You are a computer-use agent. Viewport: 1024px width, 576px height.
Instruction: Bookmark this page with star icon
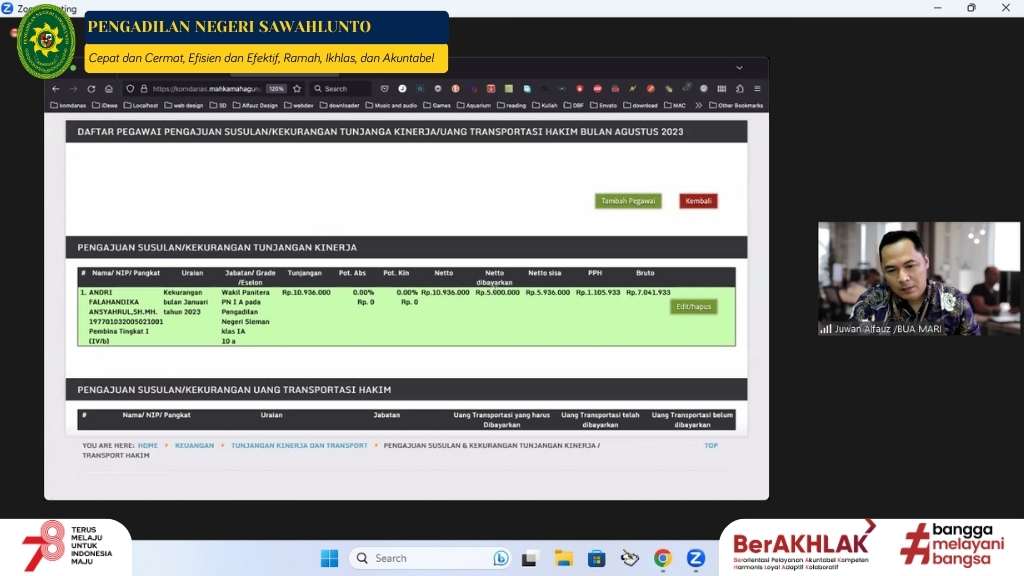tap(297, 89)
